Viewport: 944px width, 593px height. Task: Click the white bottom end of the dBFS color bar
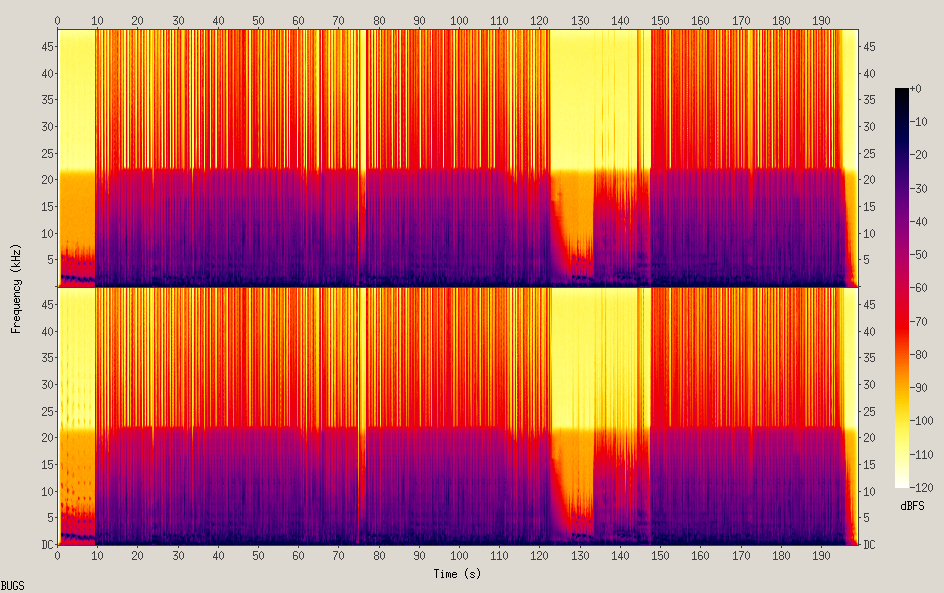tap(902, 484)
